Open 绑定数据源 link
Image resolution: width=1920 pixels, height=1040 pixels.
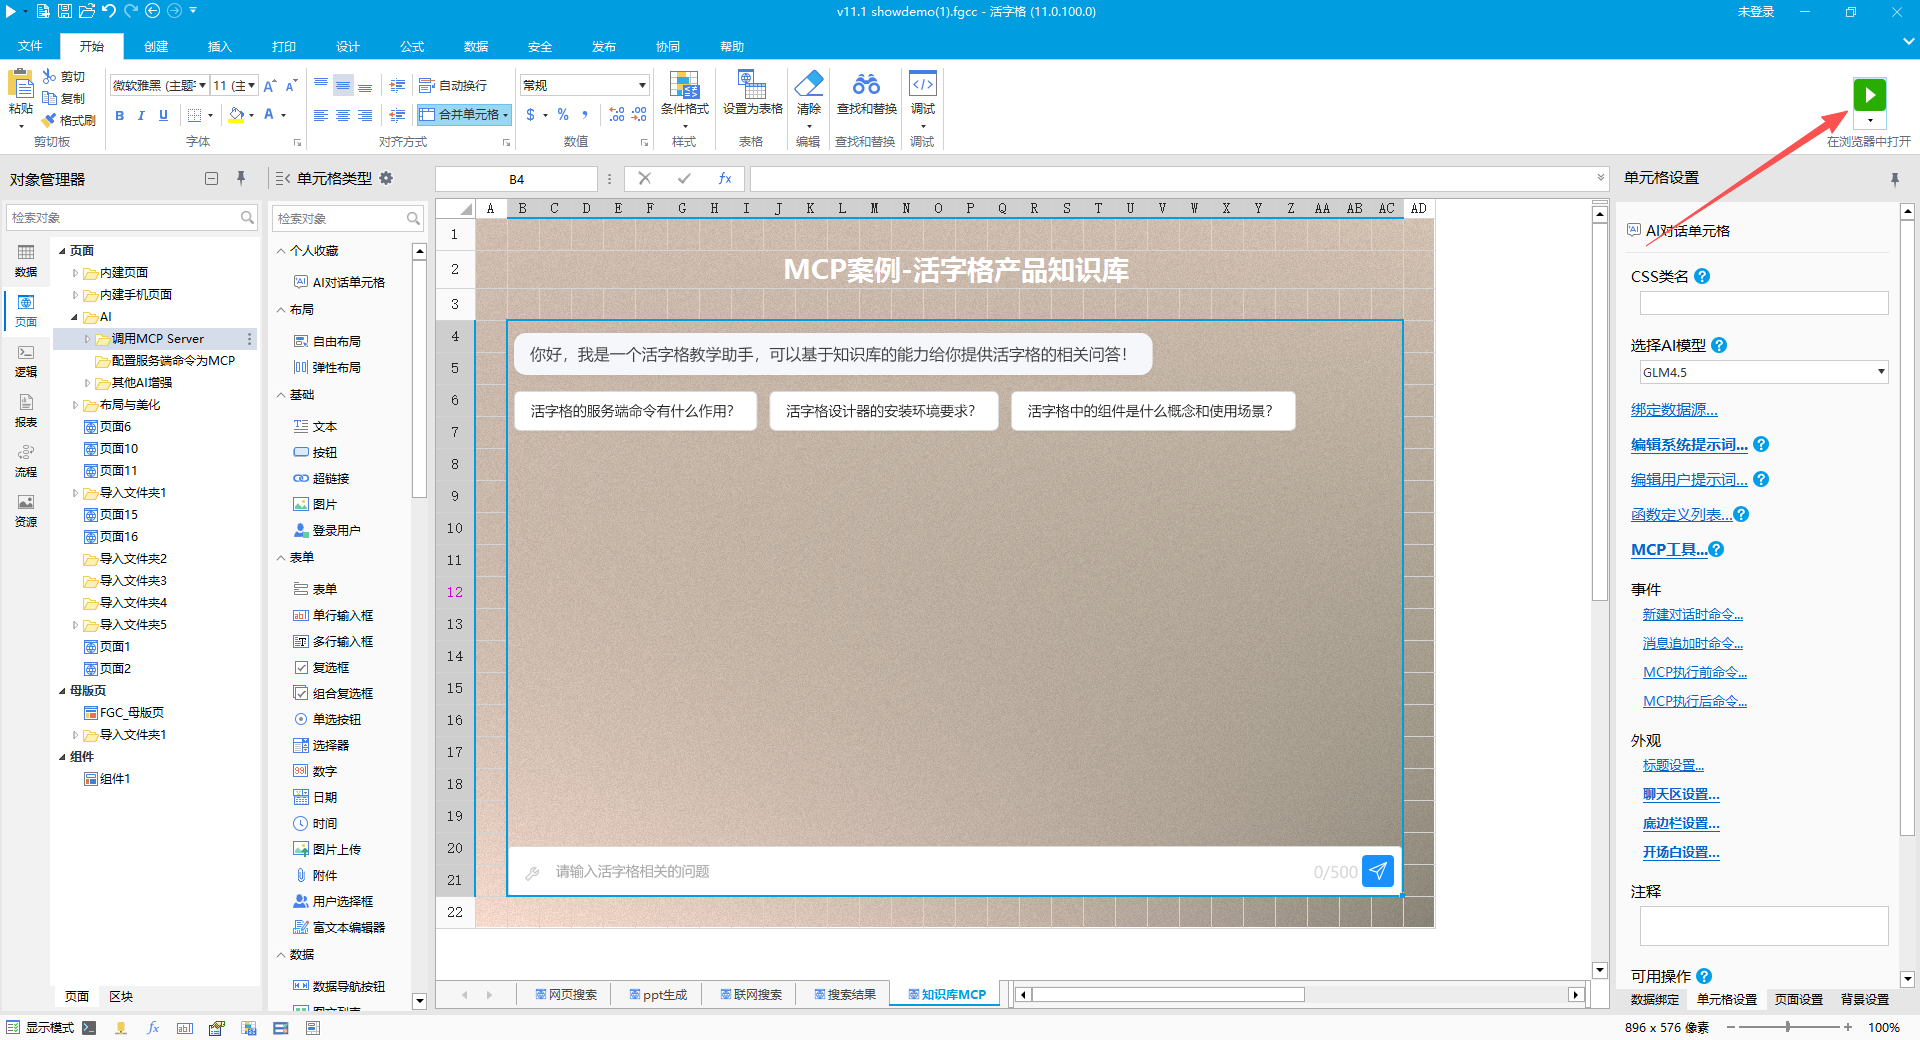[x=1674, y=409]
